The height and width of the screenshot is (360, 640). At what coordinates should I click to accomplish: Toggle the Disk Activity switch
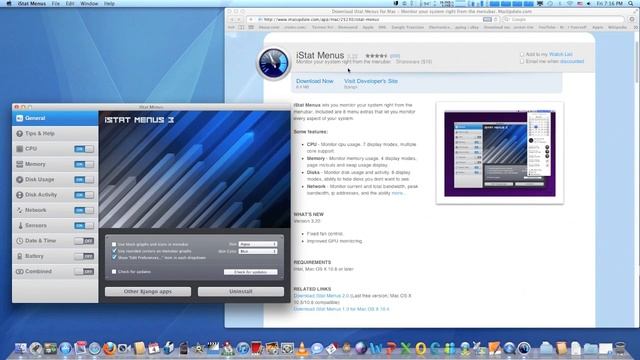point(84,195)
